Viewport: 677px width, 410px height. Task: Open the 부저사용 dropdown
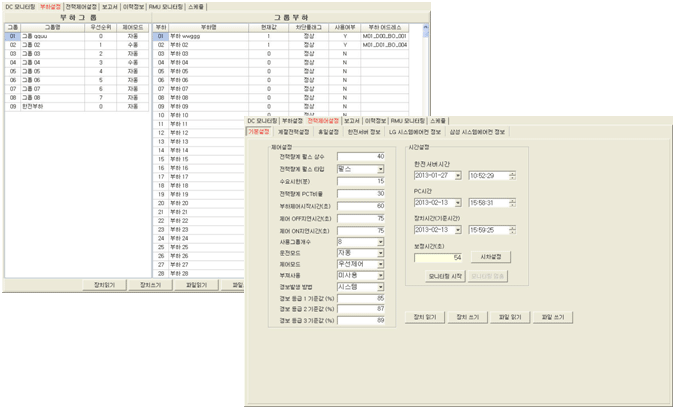[x=380, y=276]
